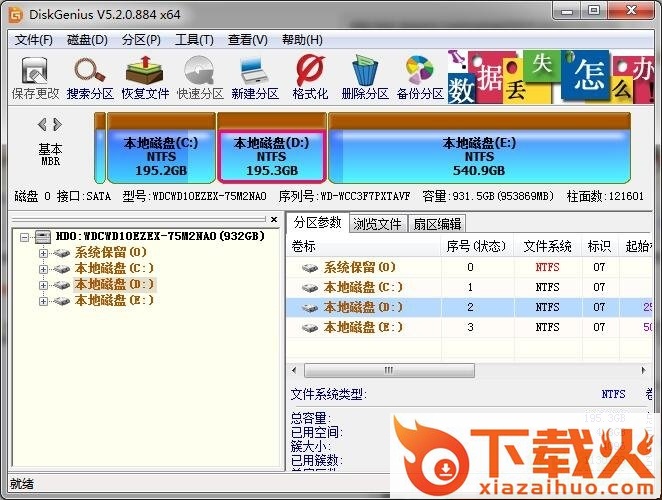Click drive icon of 本地磁盘(D:) table row

[x=310, y=308]
